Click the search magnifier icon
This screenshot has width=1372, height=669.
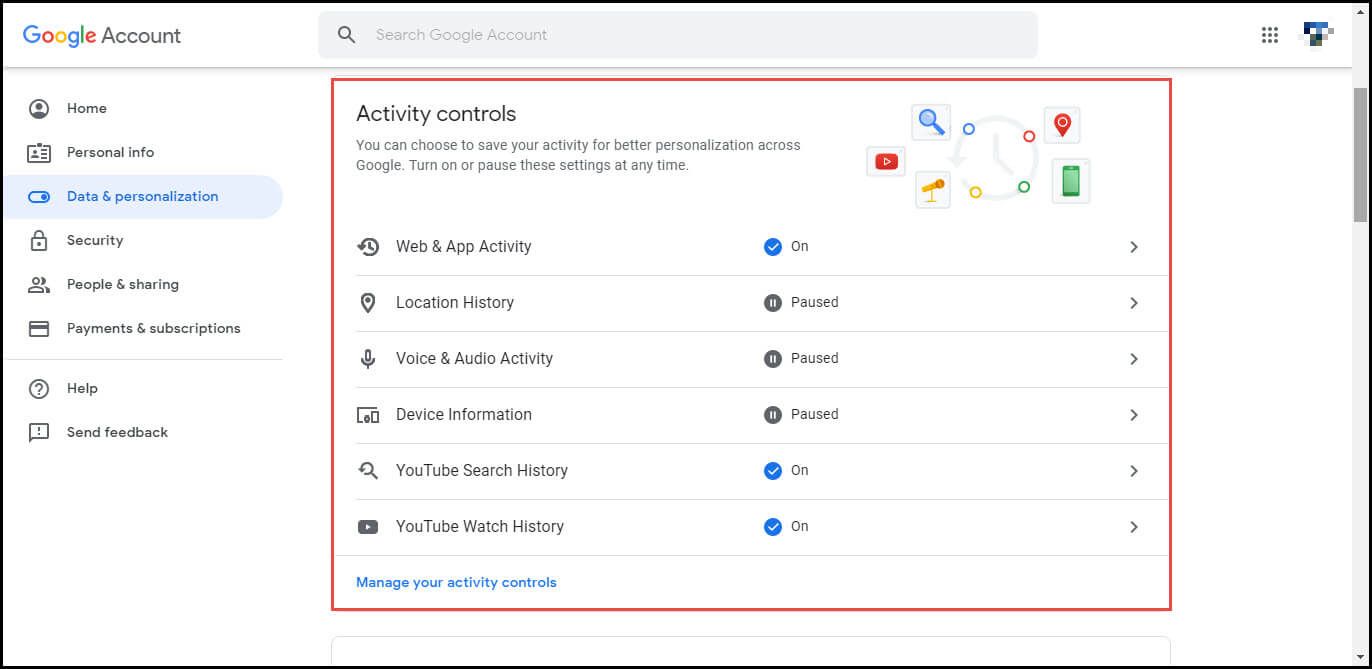347,35
